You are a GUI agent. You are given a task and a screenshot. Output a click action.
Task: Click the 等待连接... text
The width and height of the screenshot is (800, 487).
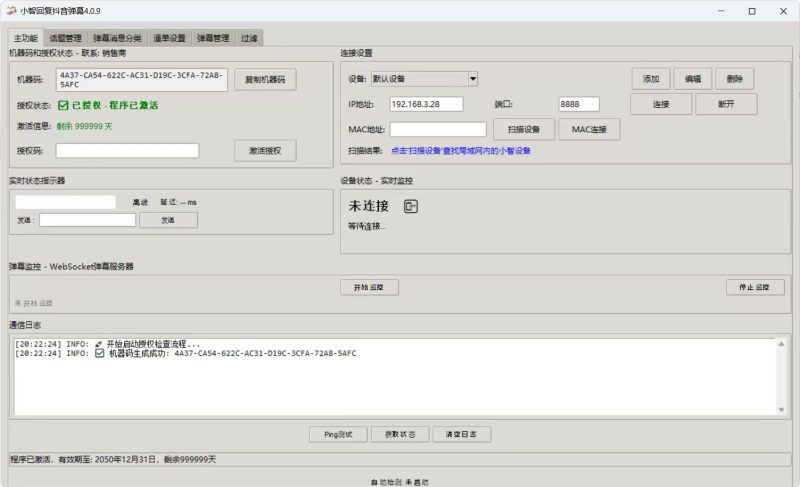(x=367, y=226)
